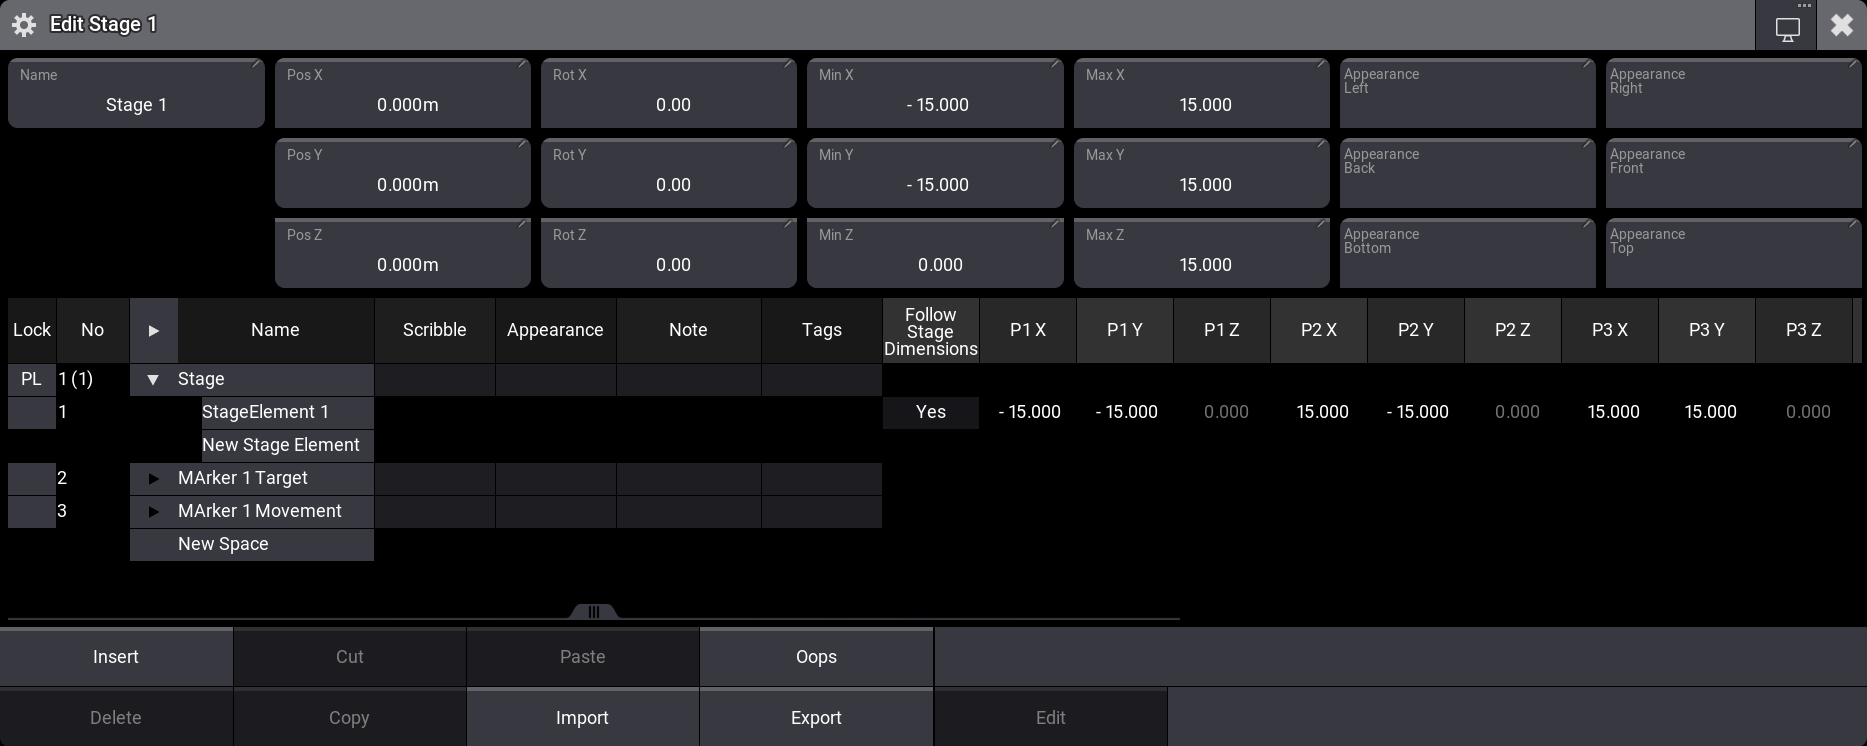Image resolution: width=1867 pixels, height=746 pixels.
Task: Toggle Follow Stage Dimensions Yes cell
Action: [930, 412]
